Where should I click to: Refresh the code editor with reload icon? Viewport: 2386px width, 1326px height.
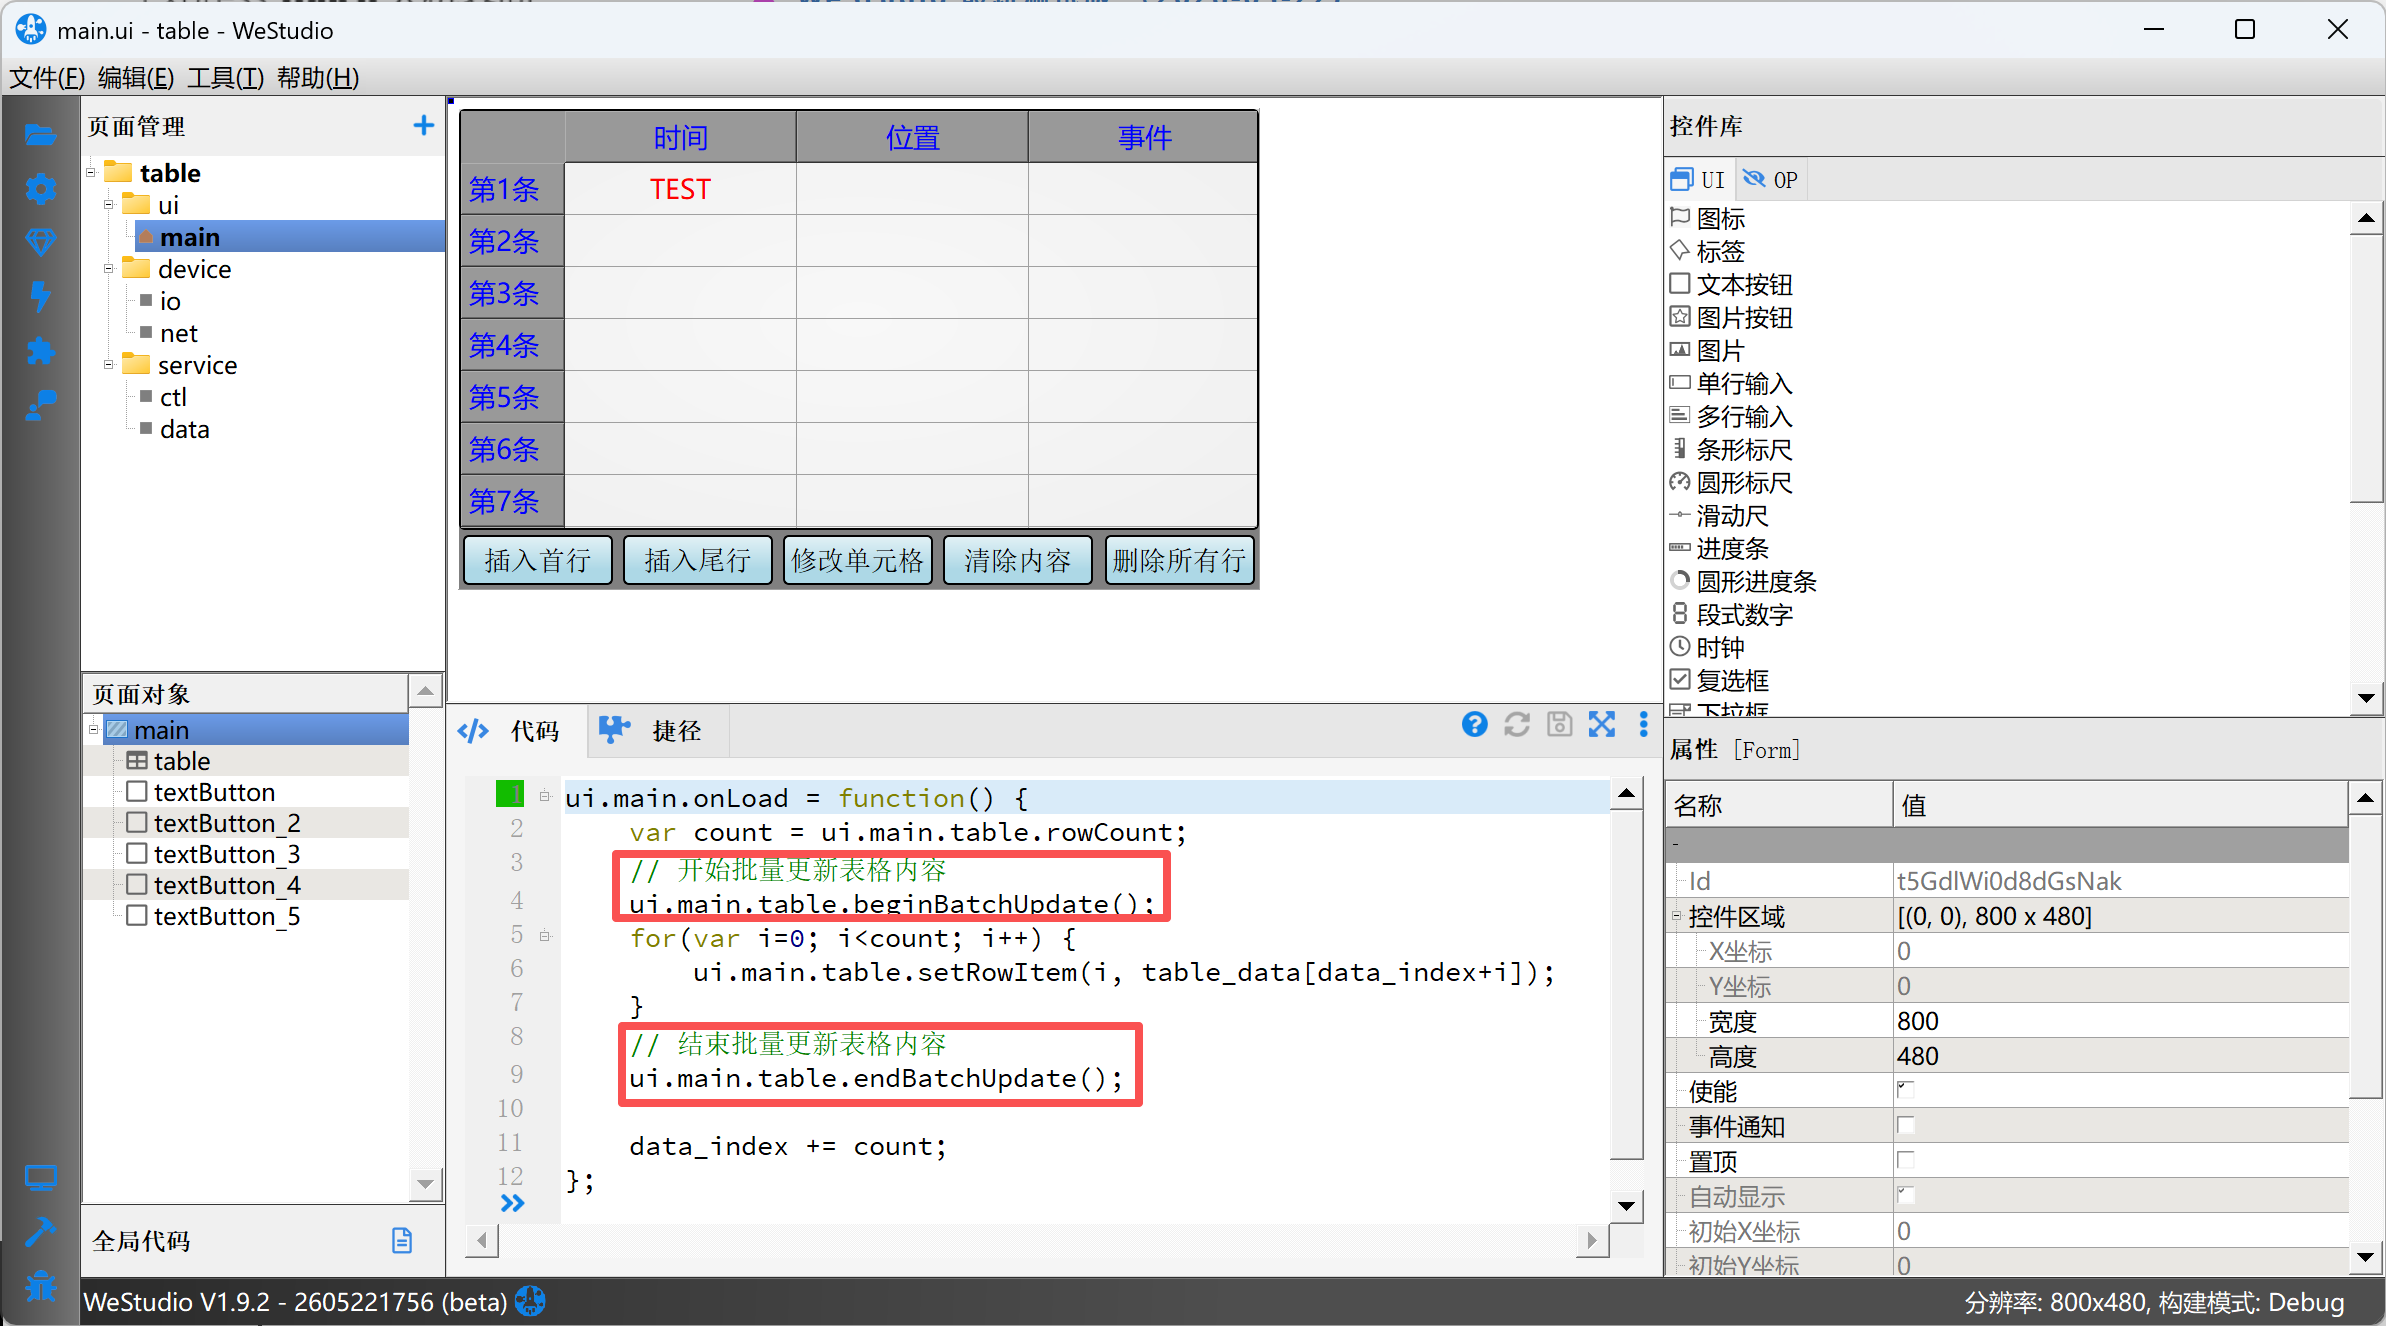tap(1517, 725)
